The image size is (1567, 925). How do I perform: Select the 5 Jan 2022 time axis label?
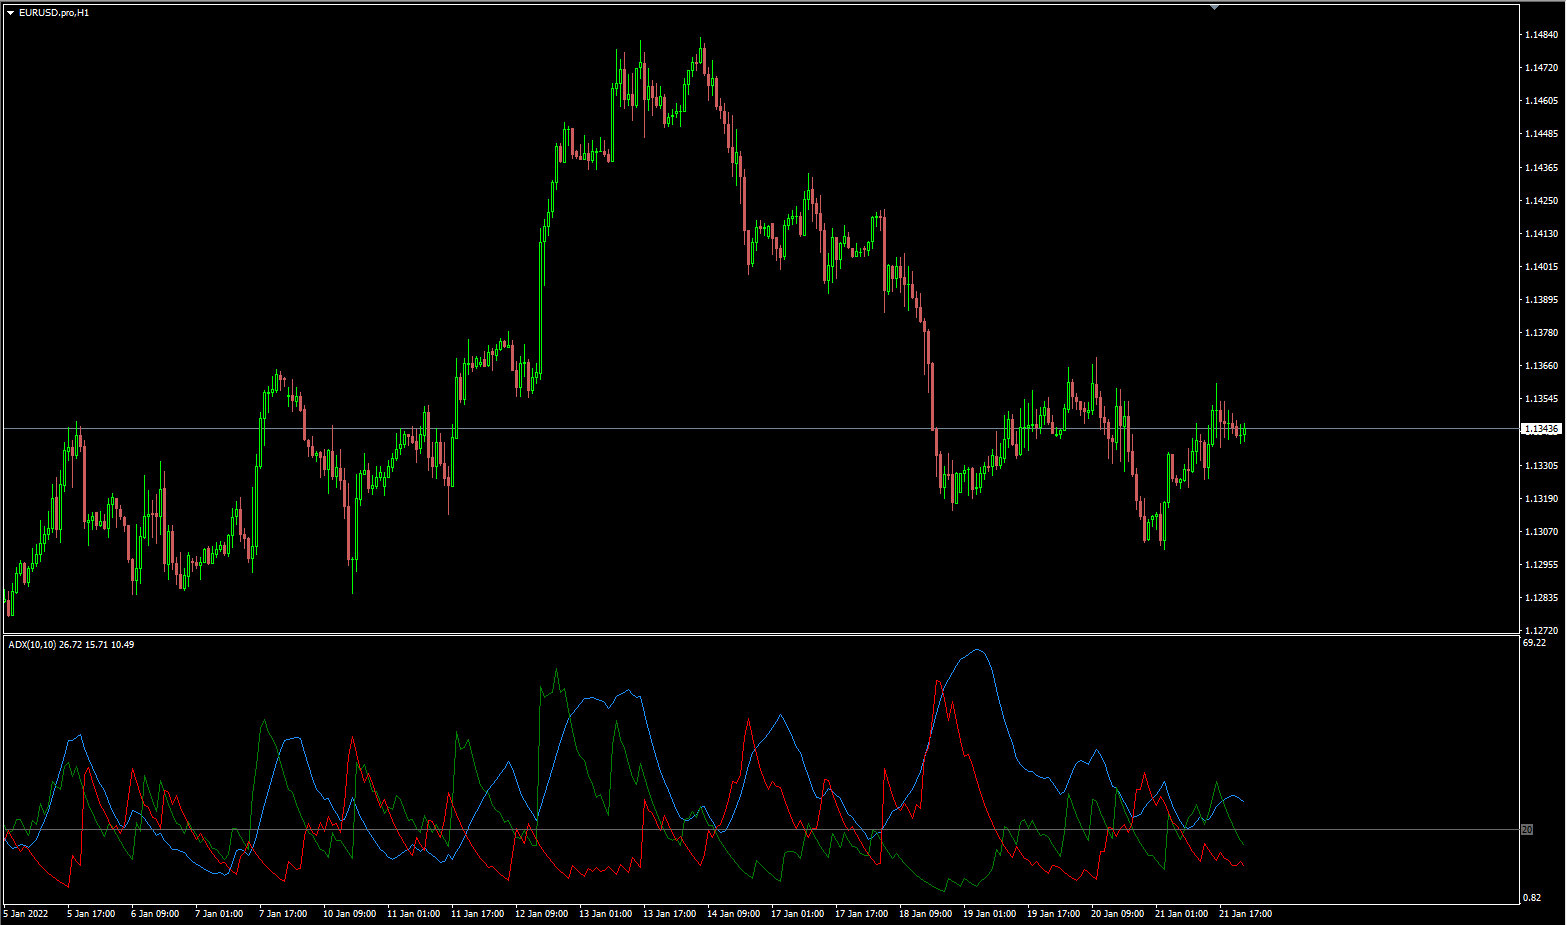pyautogui.click(x=26, y=913)
